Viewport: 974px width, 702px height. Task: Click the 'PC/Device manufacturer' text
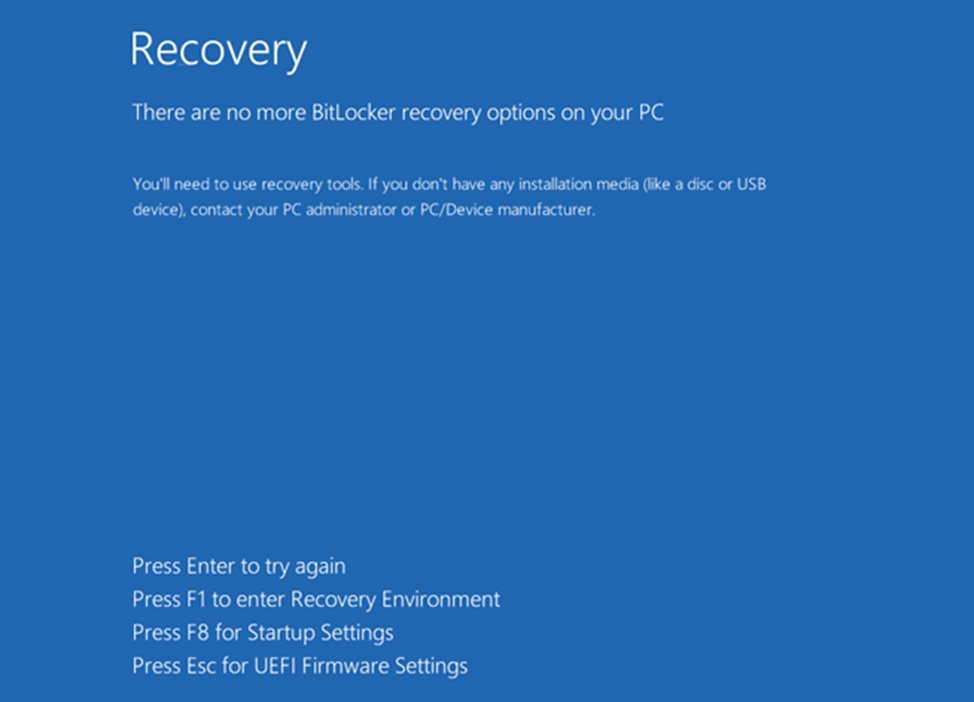click(507, 210)
